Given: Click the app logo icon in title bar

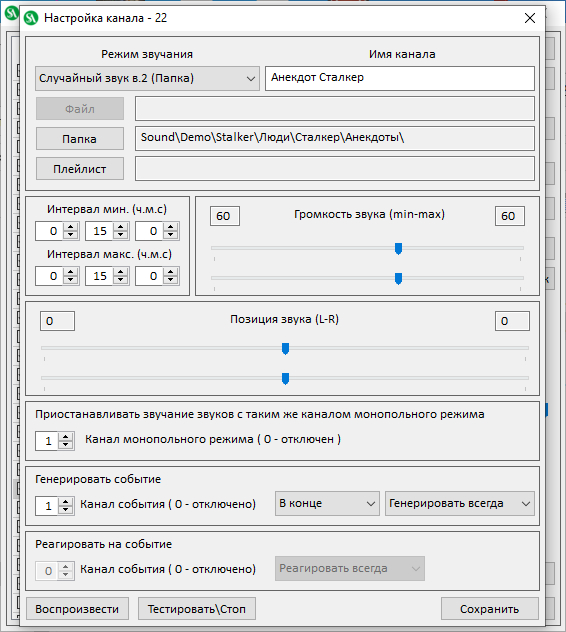Looking at the screenshot, I should point(31,18).
